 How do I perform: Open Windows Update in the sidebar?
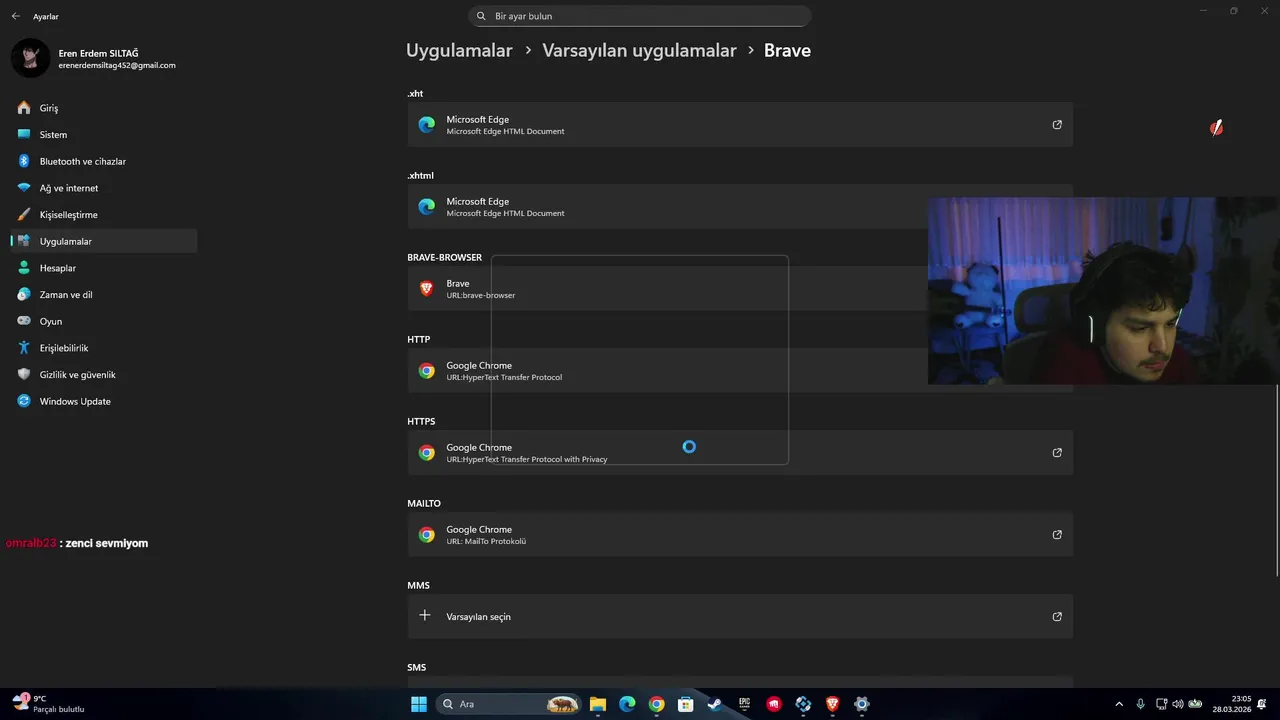pyautogui.click(x=104, y=401)
